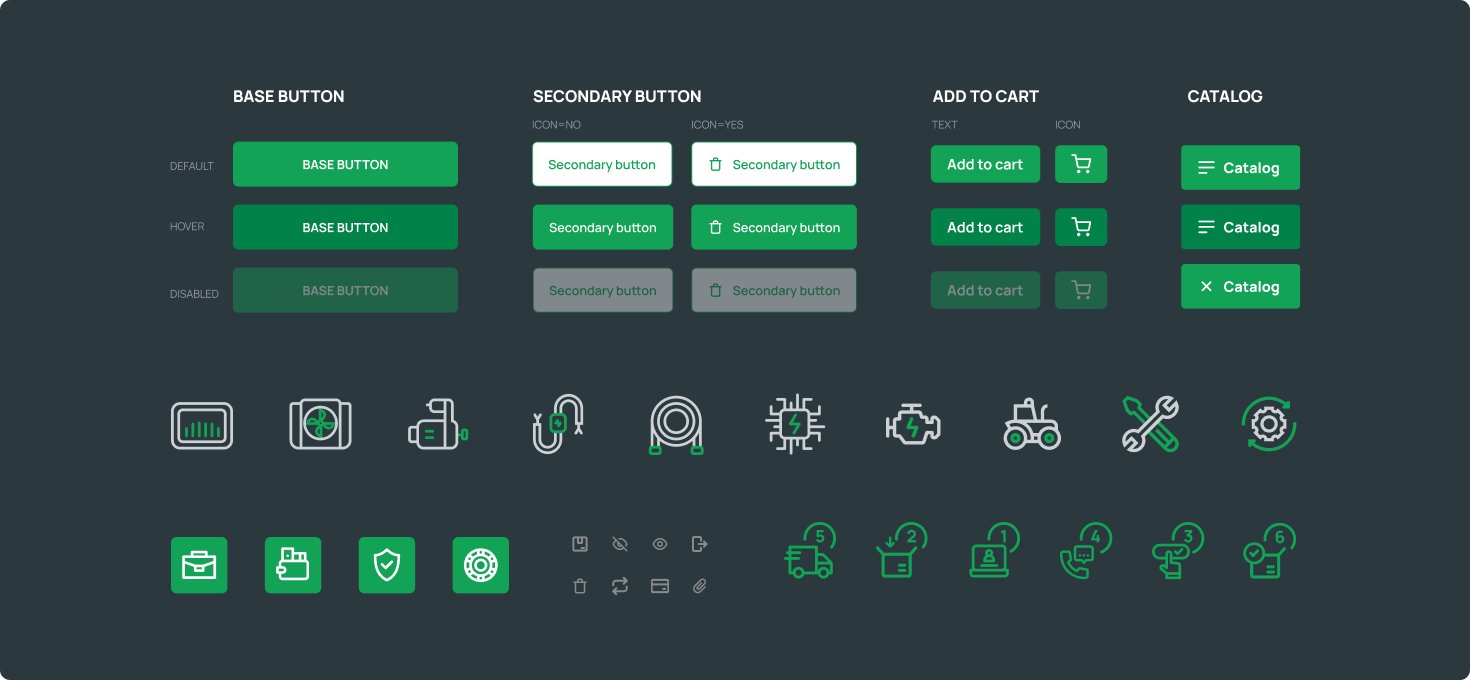The image size is (1470, 680).
Task: Click the disabled faded BASE BUTTON
Action: 345,290
